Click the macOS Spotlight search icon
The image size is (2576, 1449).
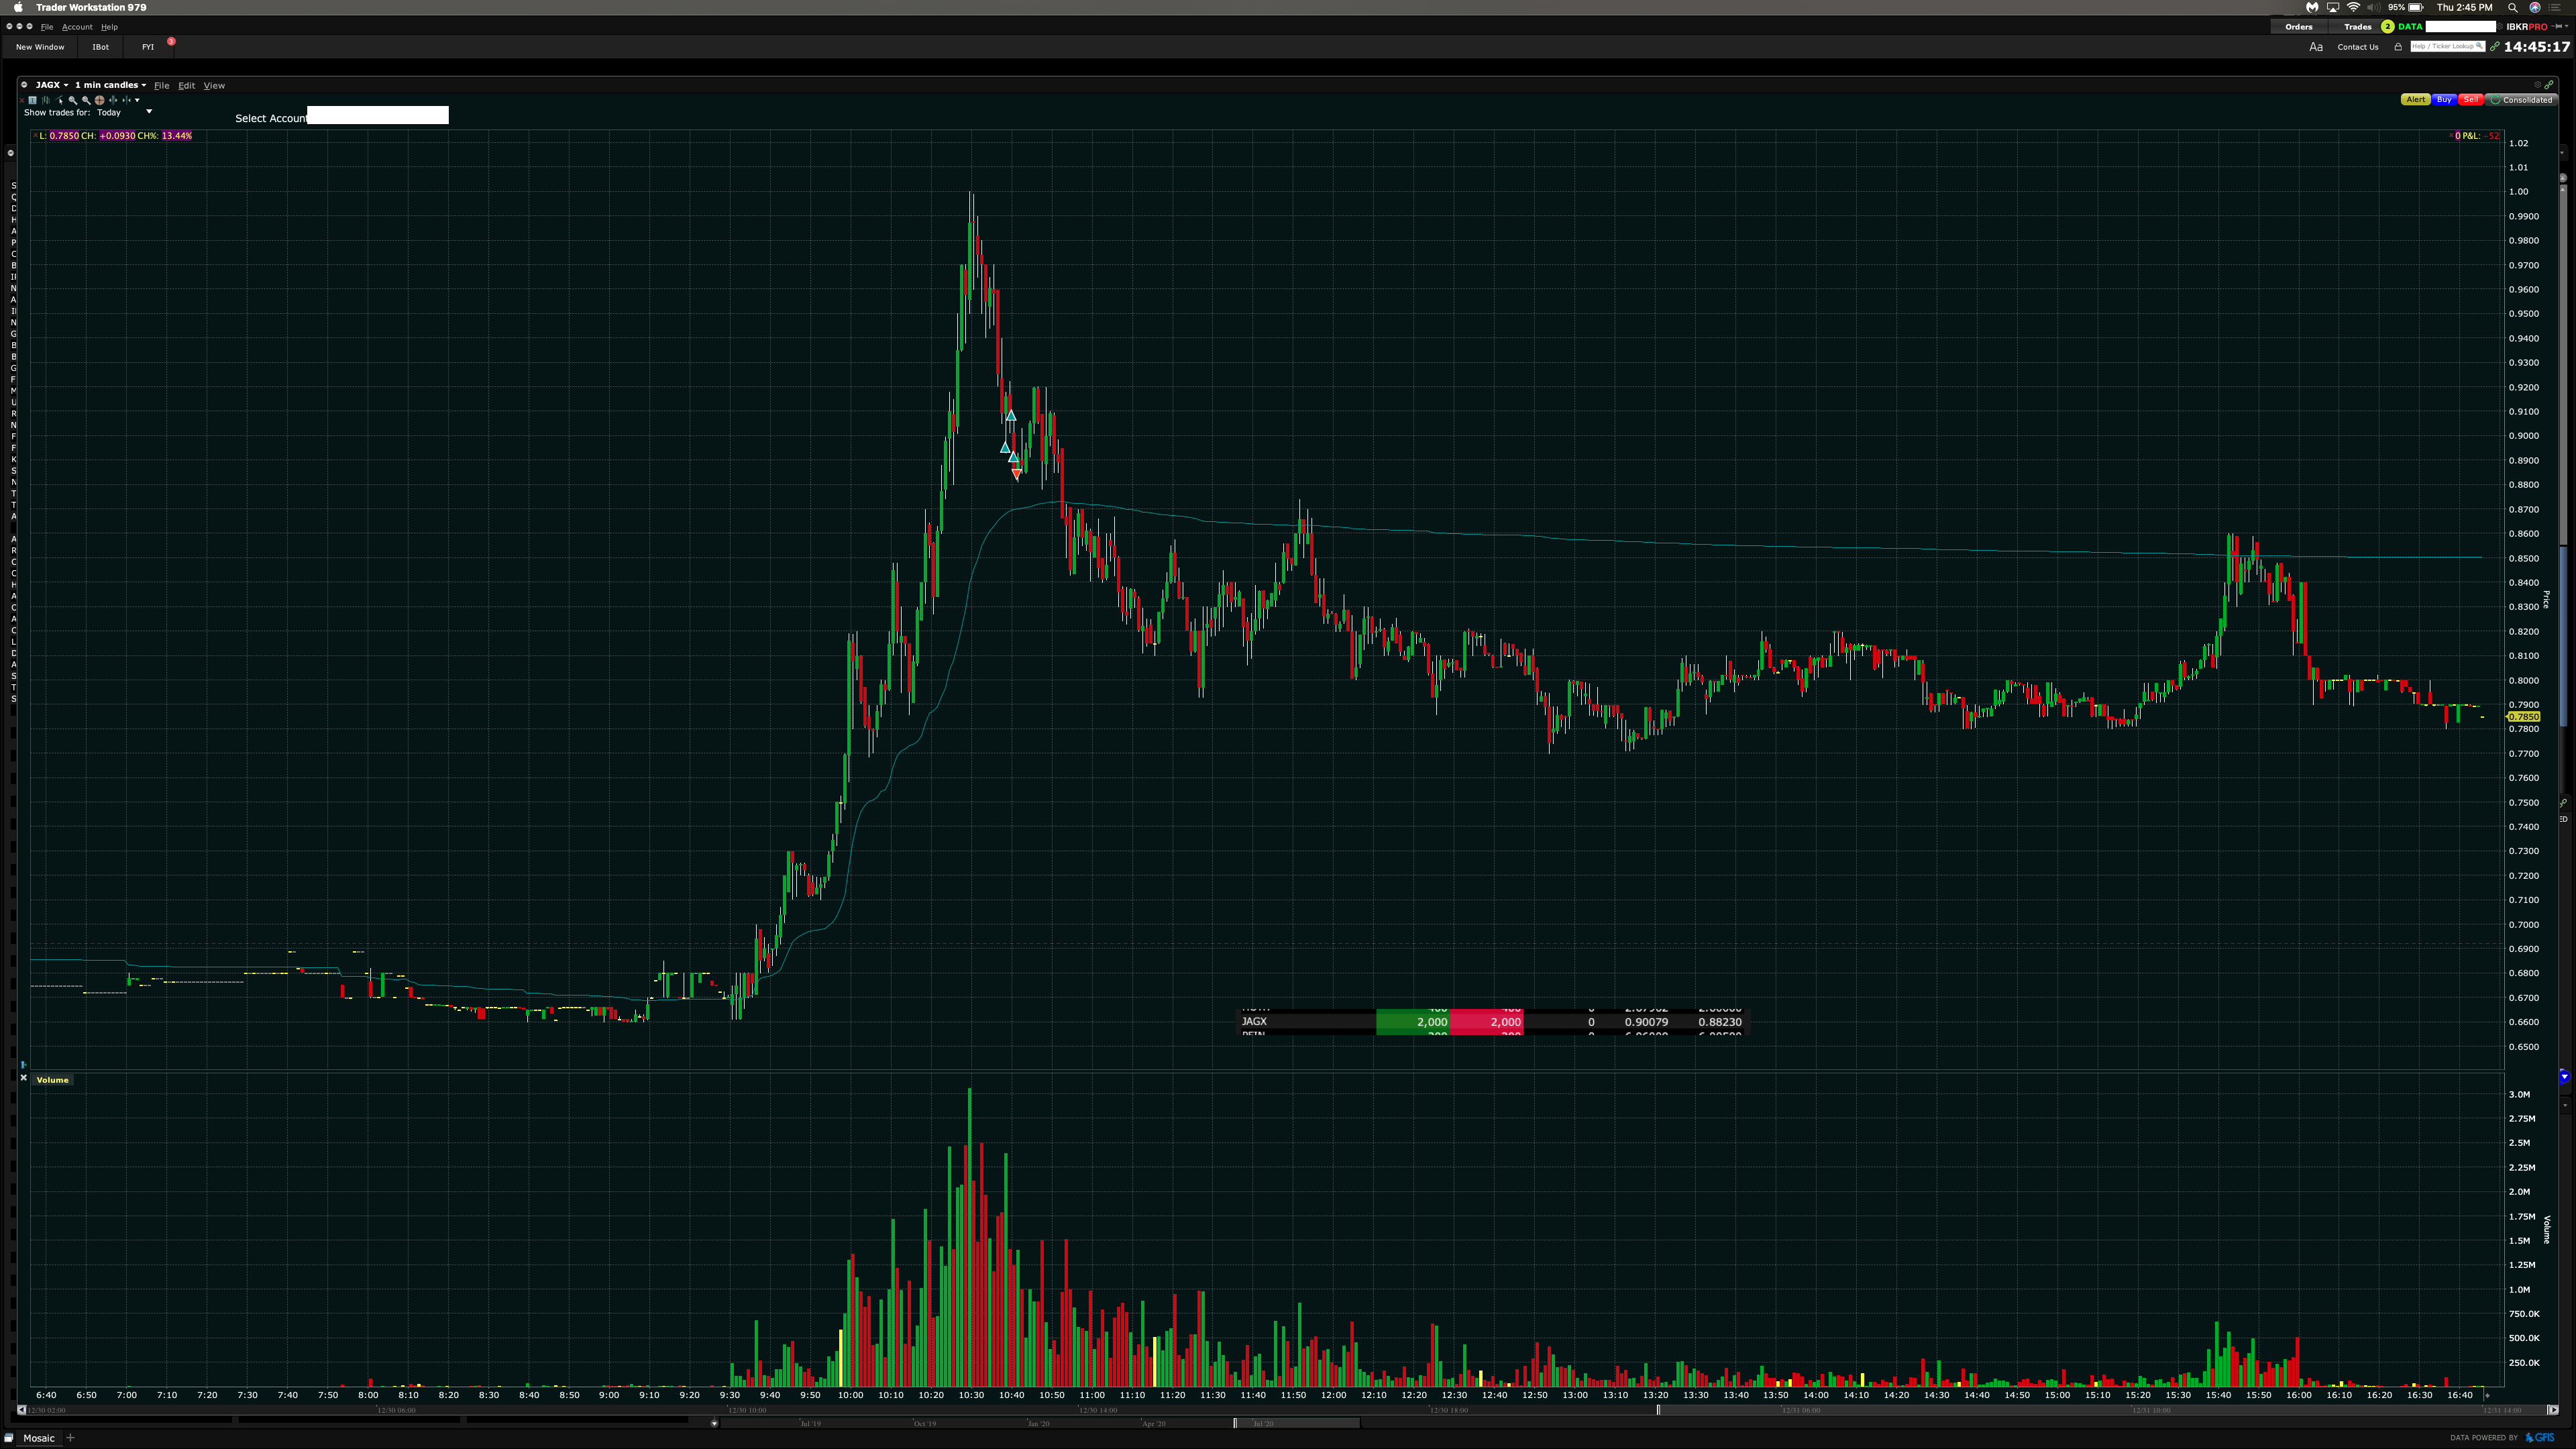2512,7
